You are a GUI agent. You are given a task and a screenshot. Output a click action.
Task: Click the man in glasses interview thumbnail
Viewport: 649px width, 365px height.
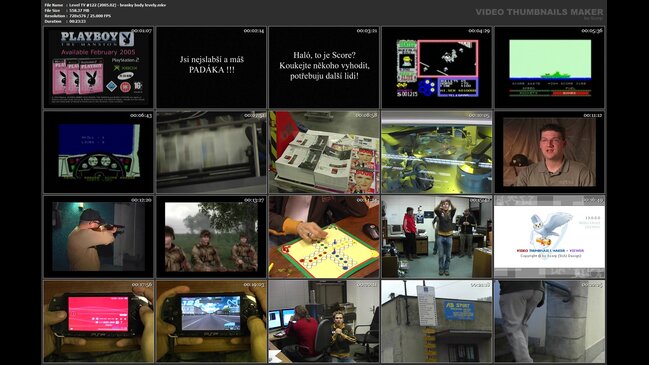[550, 152]
